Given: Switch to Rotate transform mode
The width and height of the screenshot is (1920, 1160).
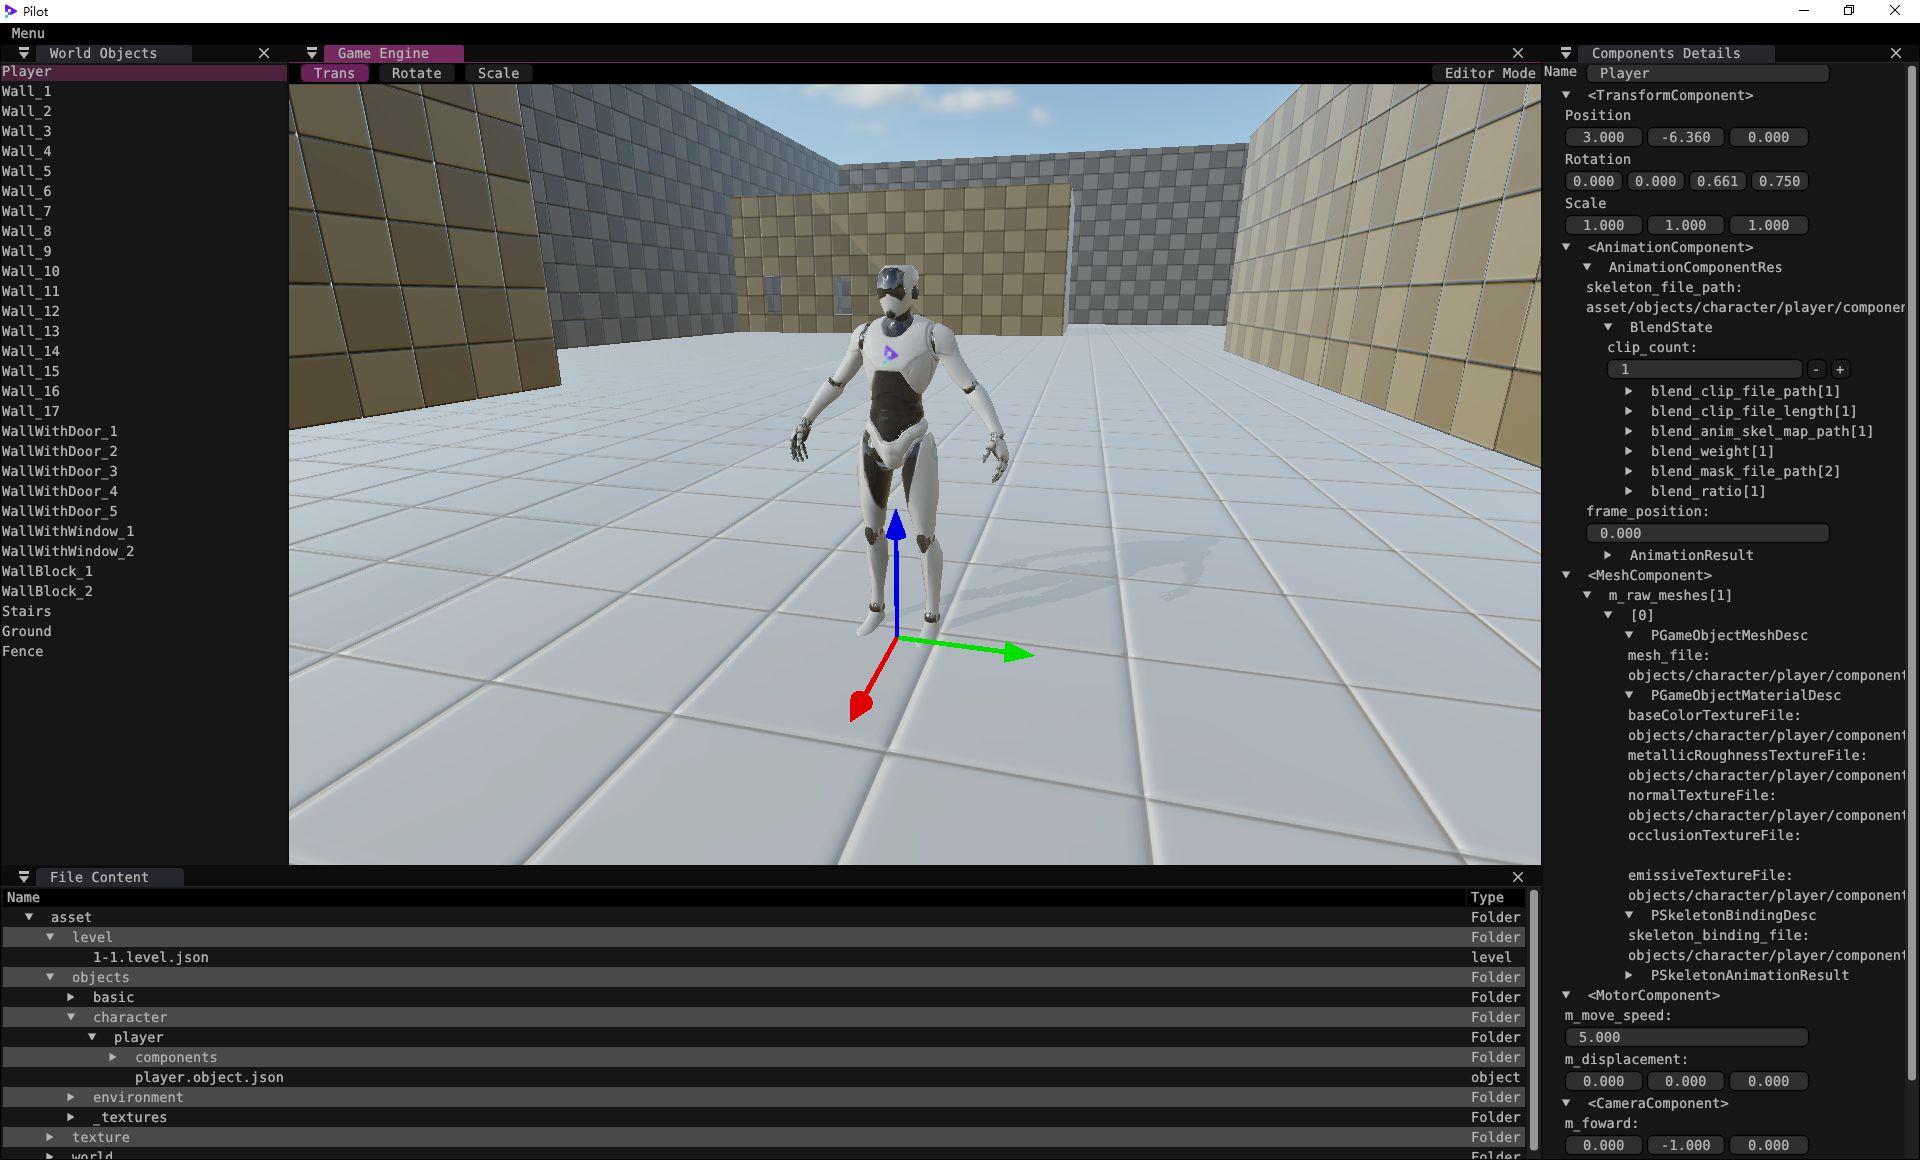Looking at the screenshot, I should (x=417, y=73).
